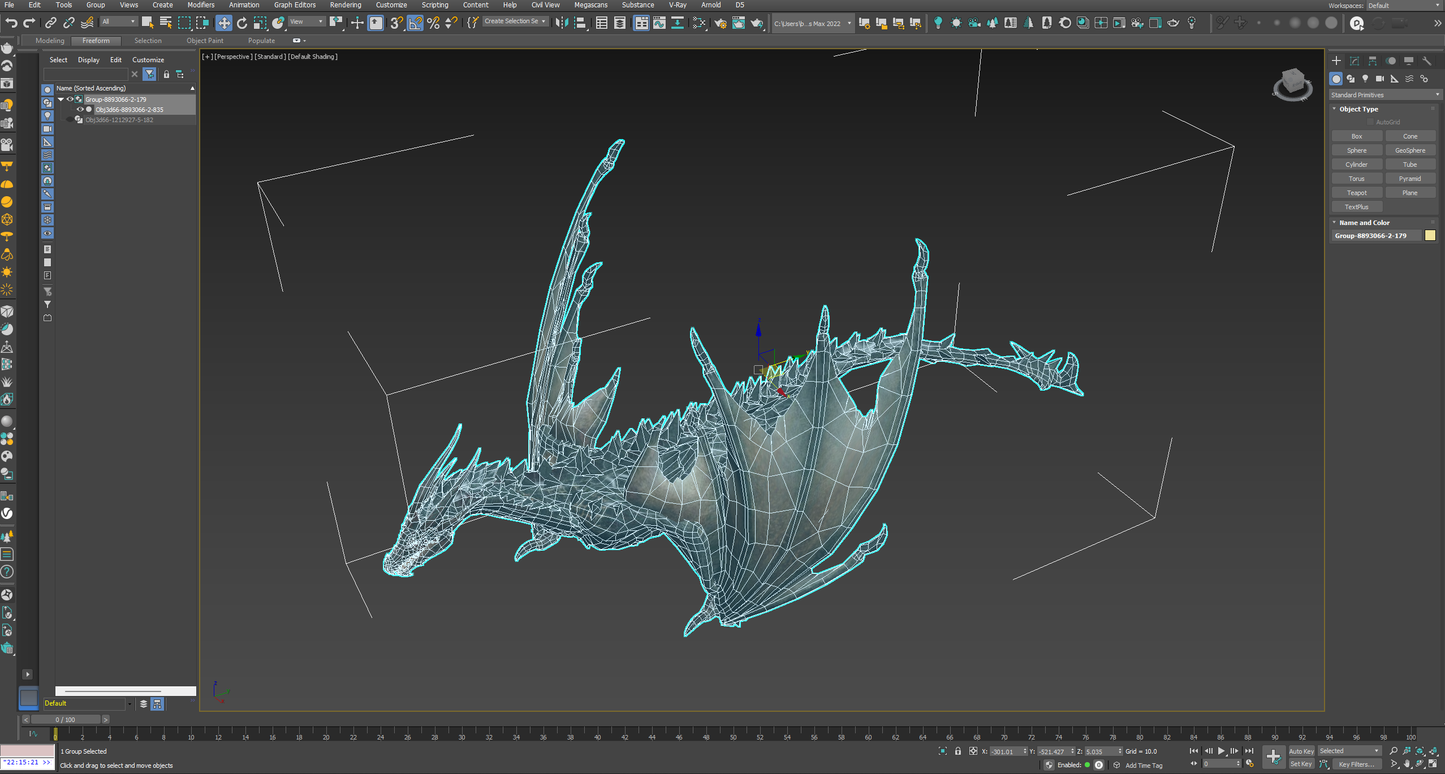1445x774 pixels.
Task: Activate Select and Rotate tool
Action: tap(242, 22)
